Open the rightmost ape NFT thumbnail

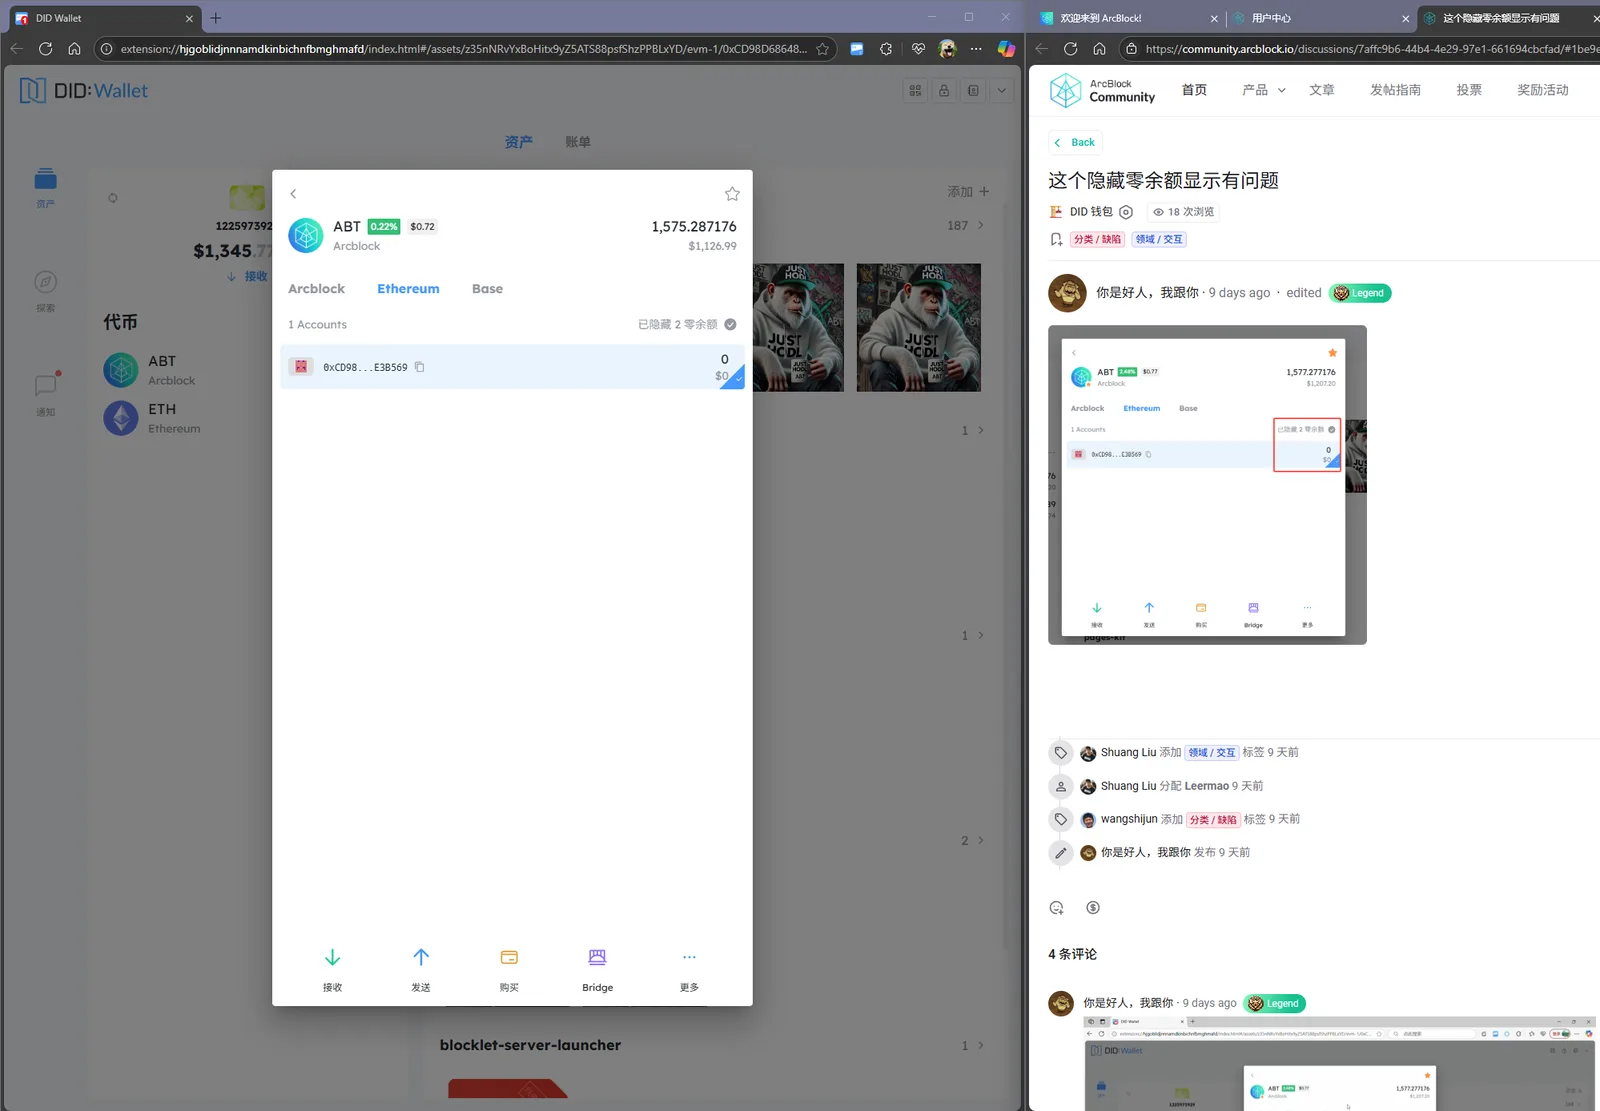click(919, 327)
